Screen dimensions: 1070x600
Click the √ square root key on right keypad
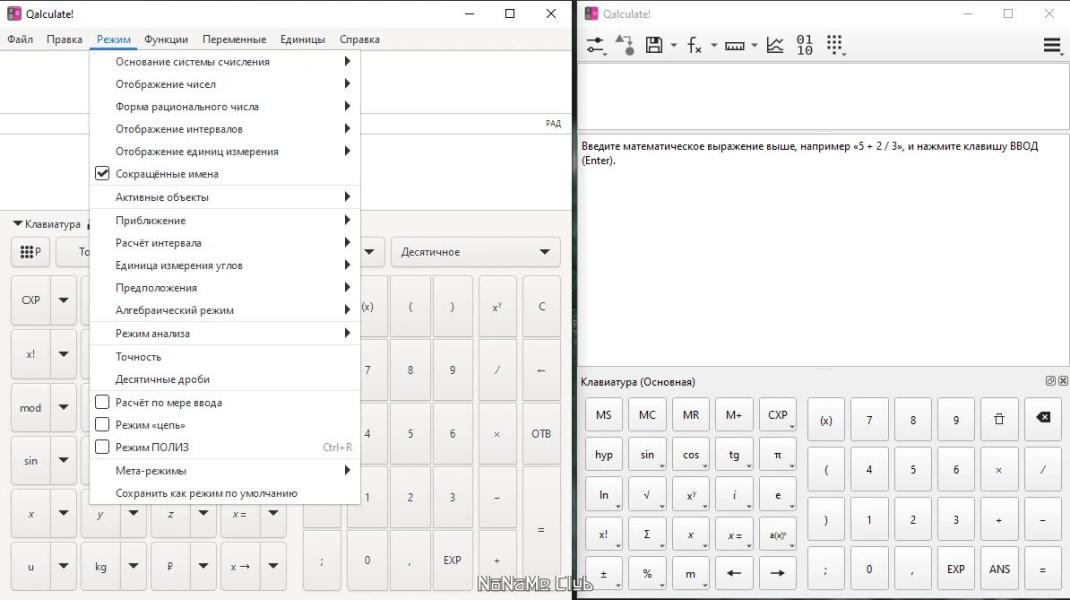[647, 494]
